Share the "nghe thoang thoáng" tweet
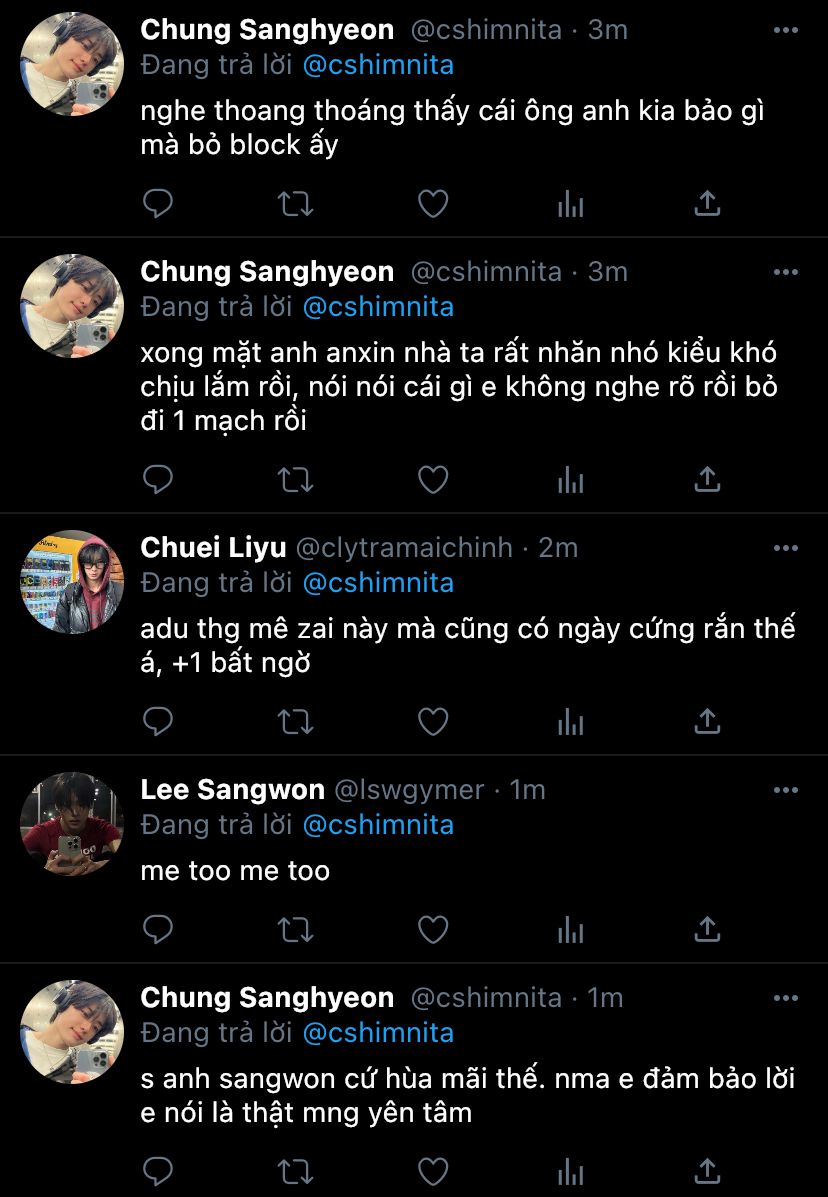Screen dimensions: 828x1197 click(x=707, y=204)
